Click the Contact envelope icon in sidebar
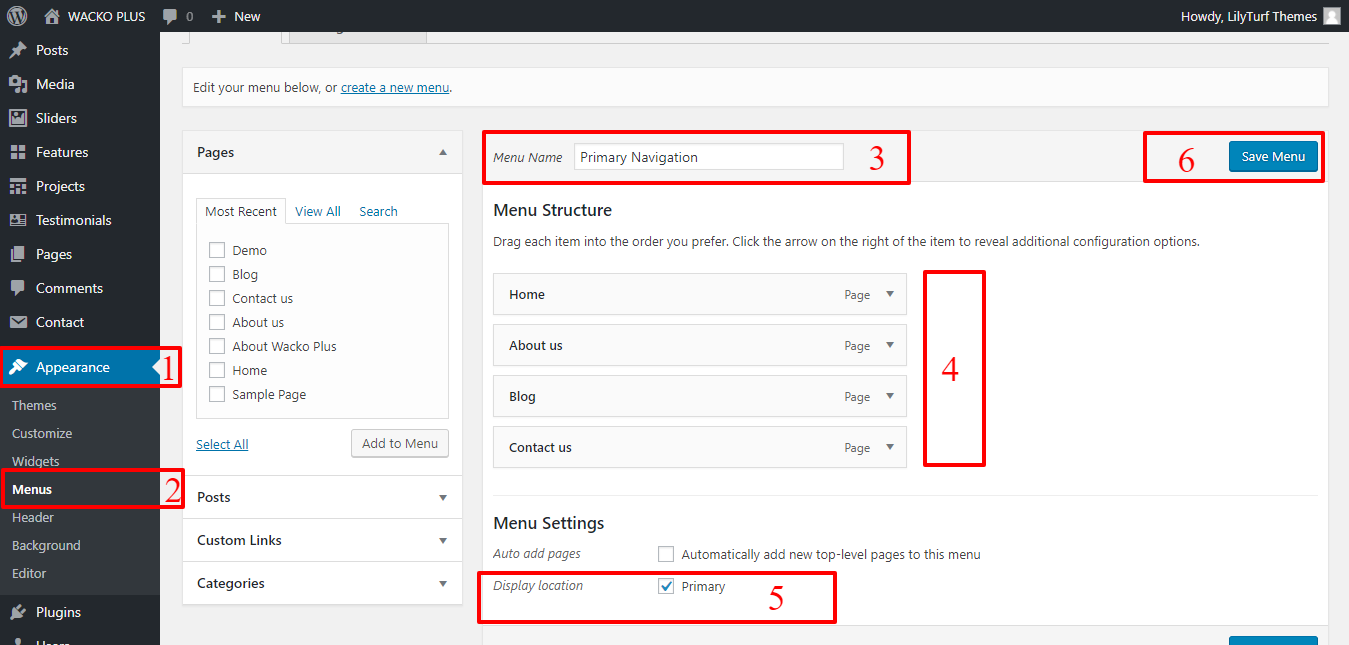1349x645 pixels. click(18, 322)
